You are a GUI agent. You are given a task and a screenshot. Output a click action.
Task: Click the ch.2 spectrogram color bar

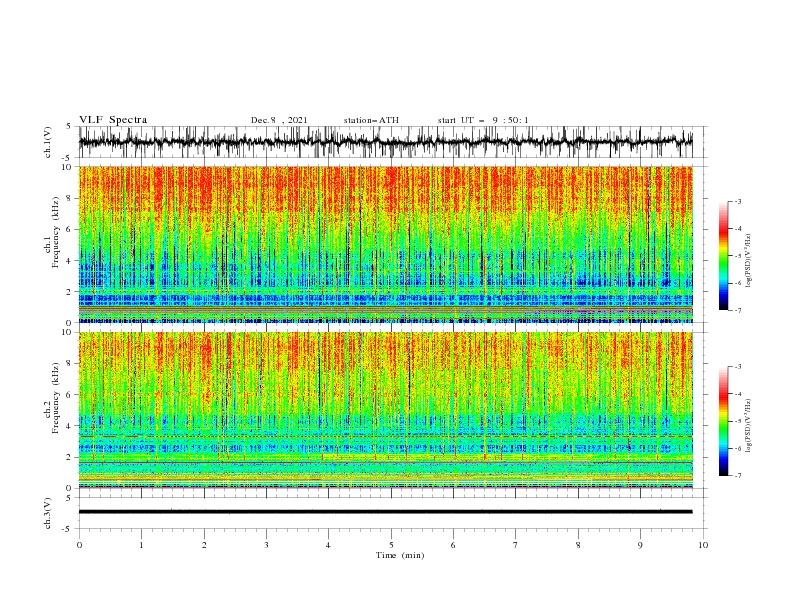click(x=723, y=421)
